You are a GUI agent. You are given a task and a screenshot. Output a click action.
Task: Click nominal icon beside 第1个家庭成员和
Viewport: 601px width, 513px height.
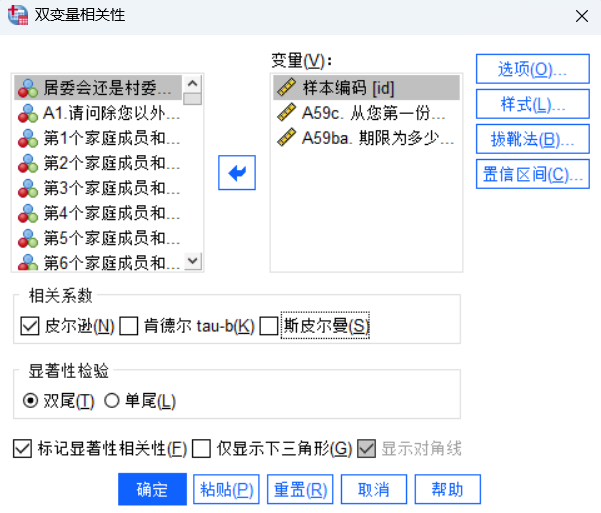coord(28,138)
